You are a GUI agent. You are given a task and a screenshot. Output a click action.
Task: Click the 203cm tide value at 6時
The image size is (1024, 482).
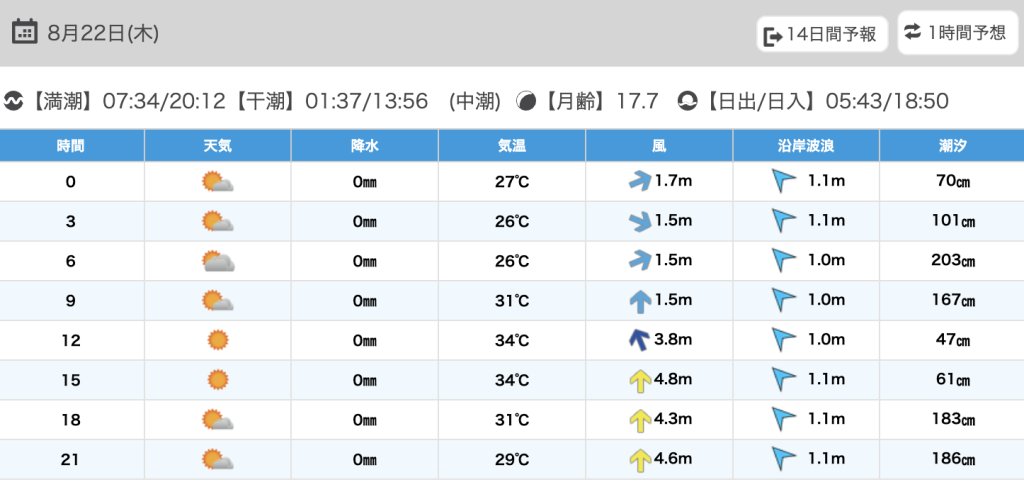coord(951,261)
